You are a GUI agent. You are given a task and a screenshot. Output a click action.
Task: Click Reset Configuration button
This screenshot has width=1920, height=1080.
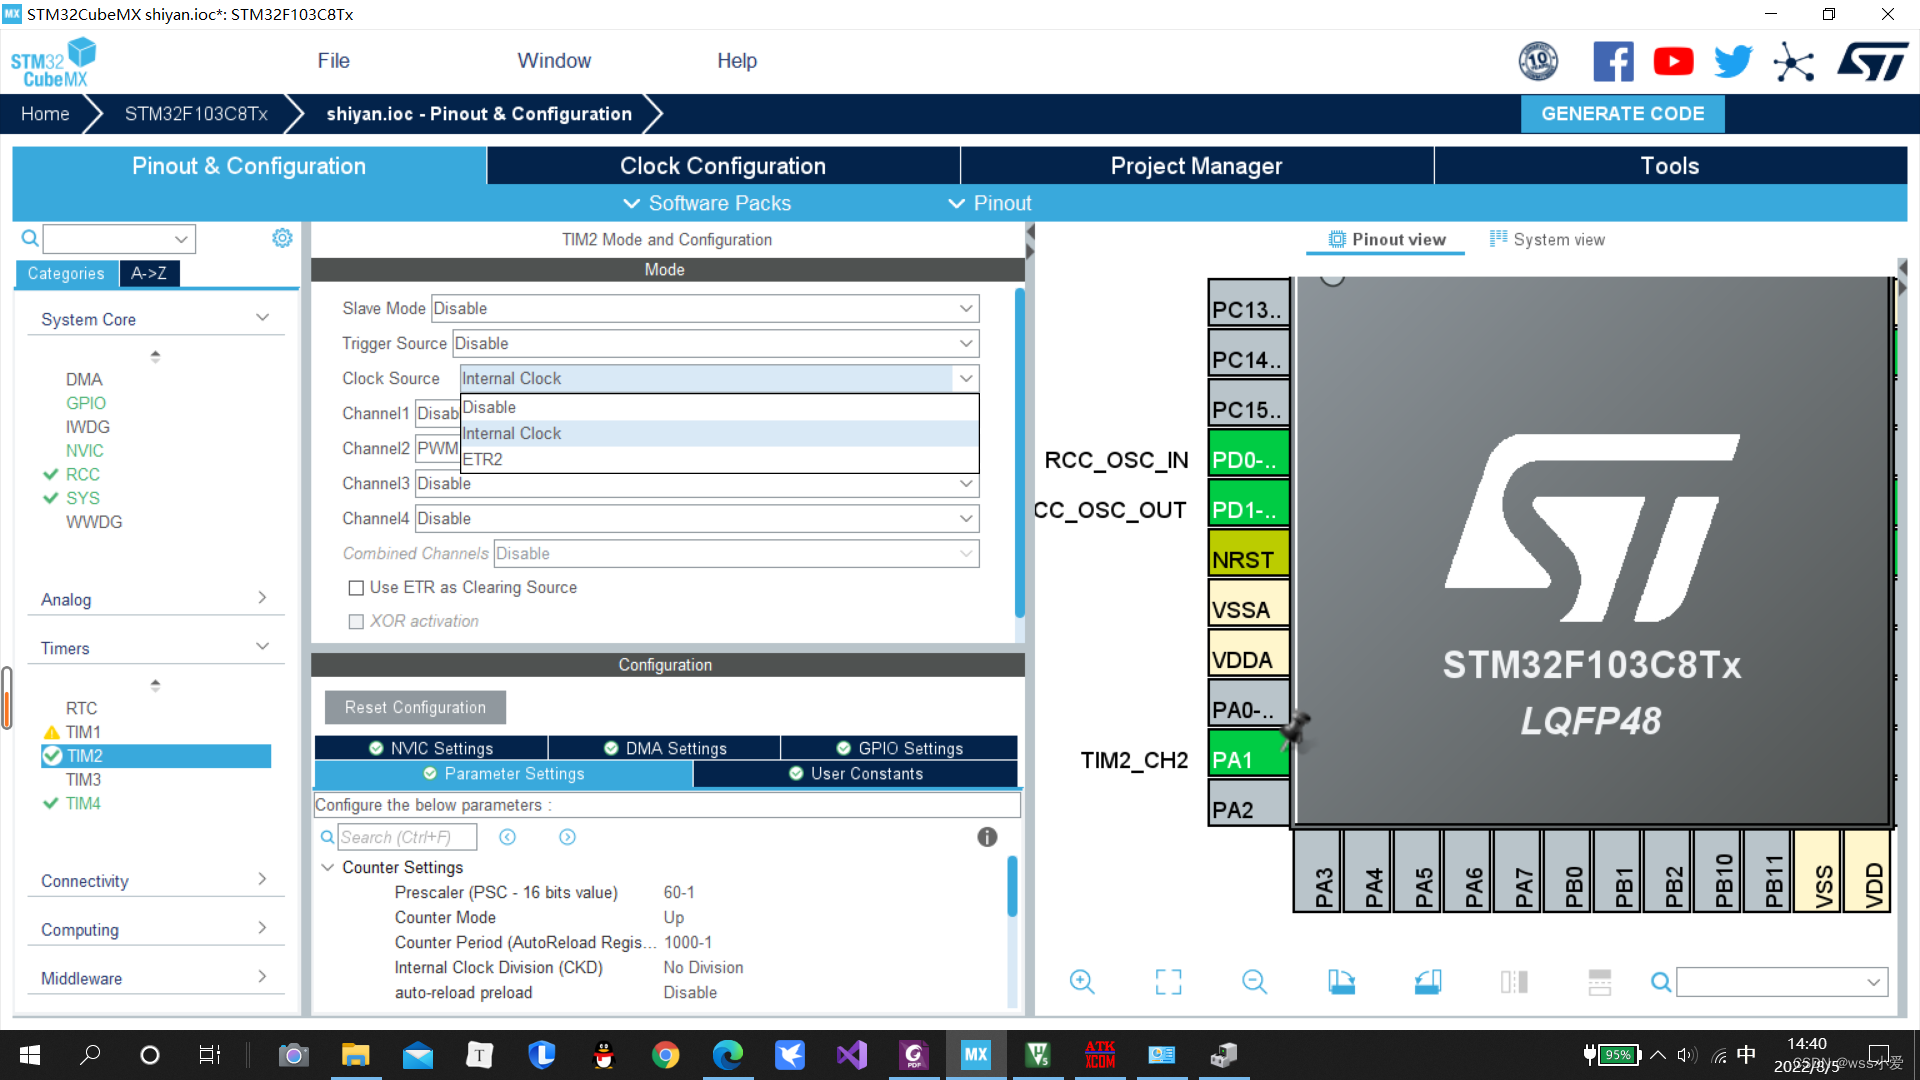pyautogui.click(x=415, y=707)
